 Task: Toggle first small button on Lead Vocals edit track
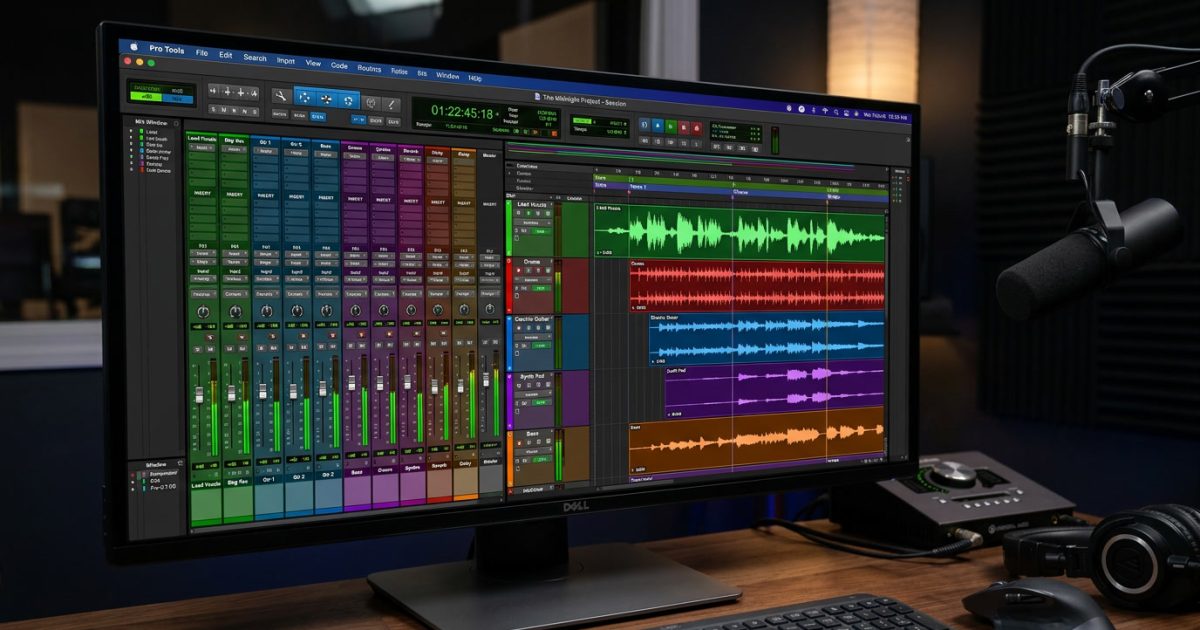coord(520,215)
